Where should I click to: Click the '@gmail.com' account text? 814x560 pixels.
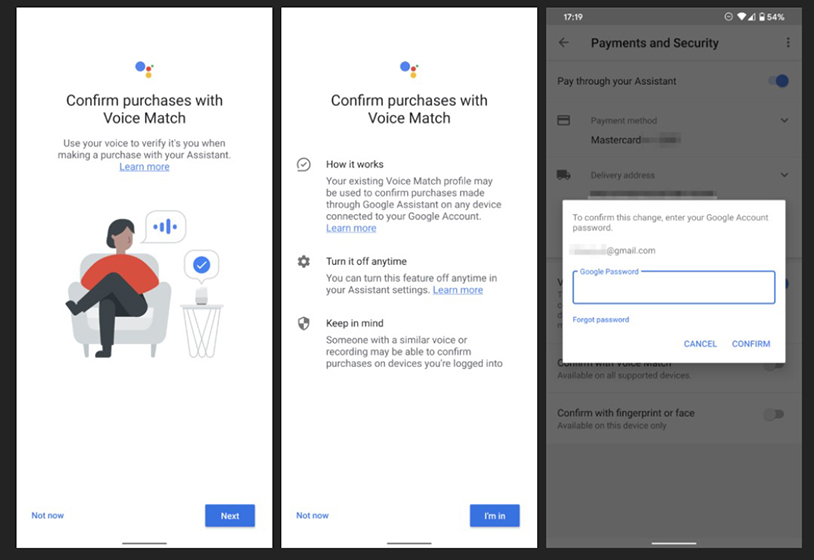coord(631,250)
